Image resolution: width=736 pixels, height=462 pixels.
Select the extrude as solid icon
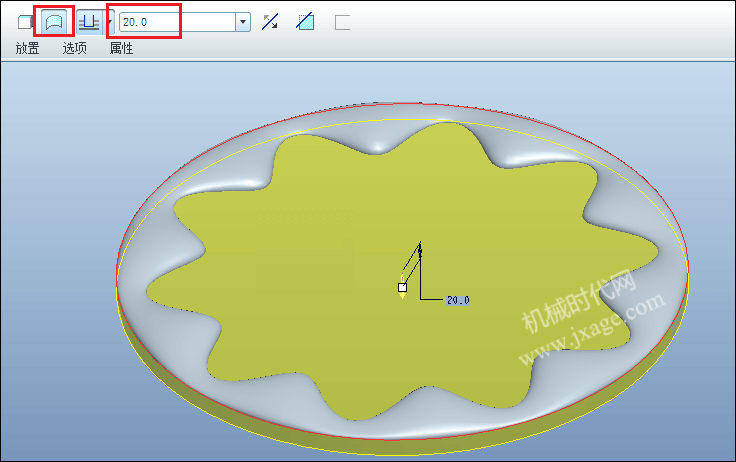(x=25, y=22)
